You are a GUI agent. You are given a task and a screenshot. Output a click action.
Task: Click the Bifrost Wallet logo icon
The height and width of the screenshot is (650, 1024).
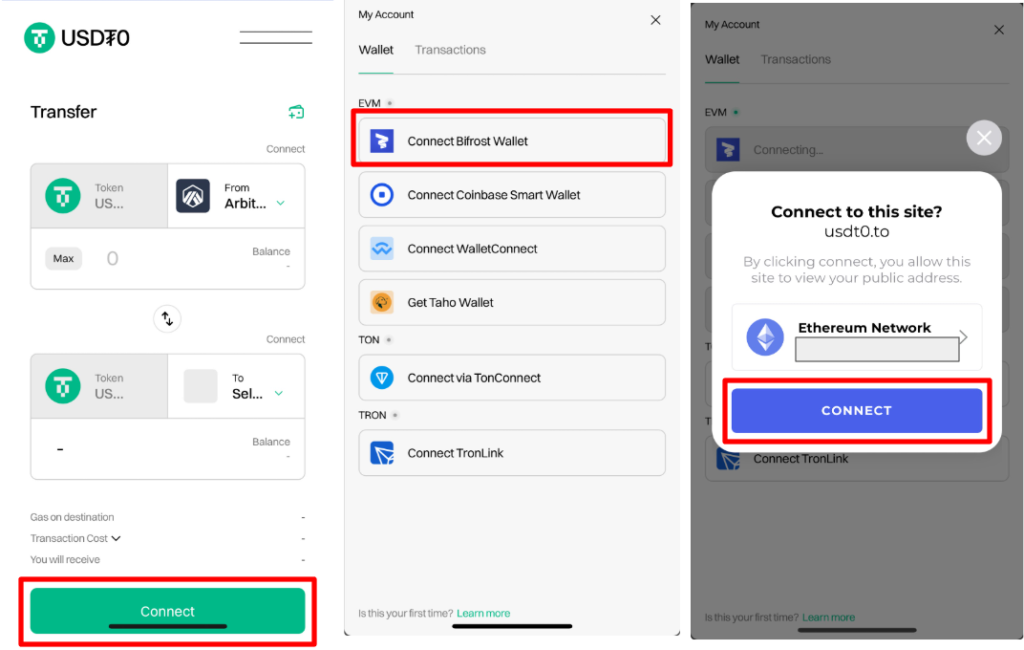382,141
